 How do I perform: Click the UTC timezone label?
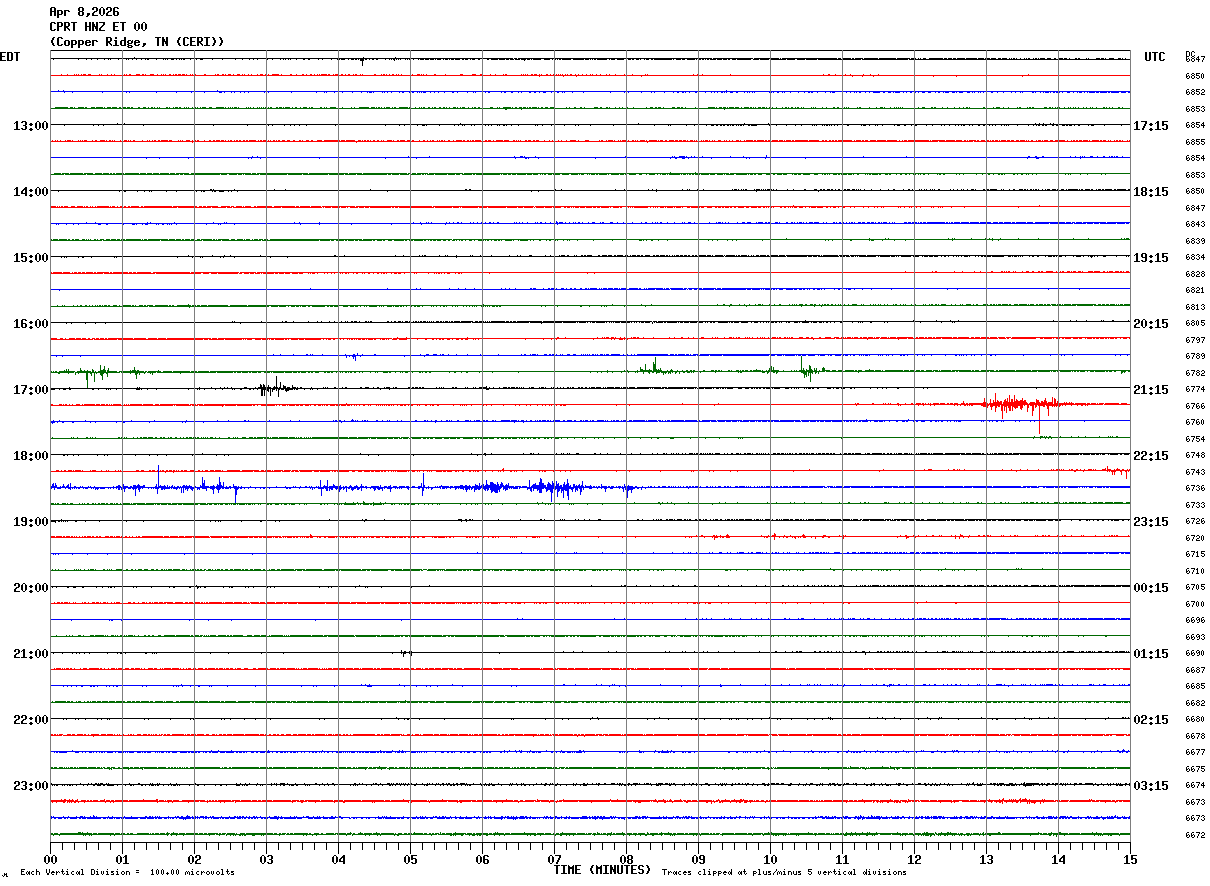pyautogui.click(x=1155, y=57)
